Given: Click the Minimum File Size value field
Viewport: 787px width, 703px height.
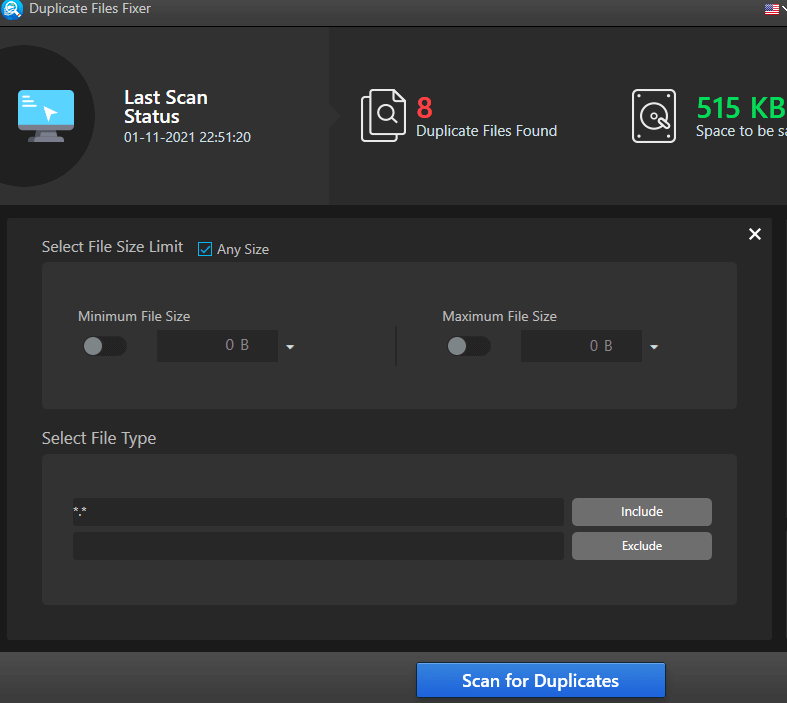Looking at the screenshot, I should tap(217, 346).
